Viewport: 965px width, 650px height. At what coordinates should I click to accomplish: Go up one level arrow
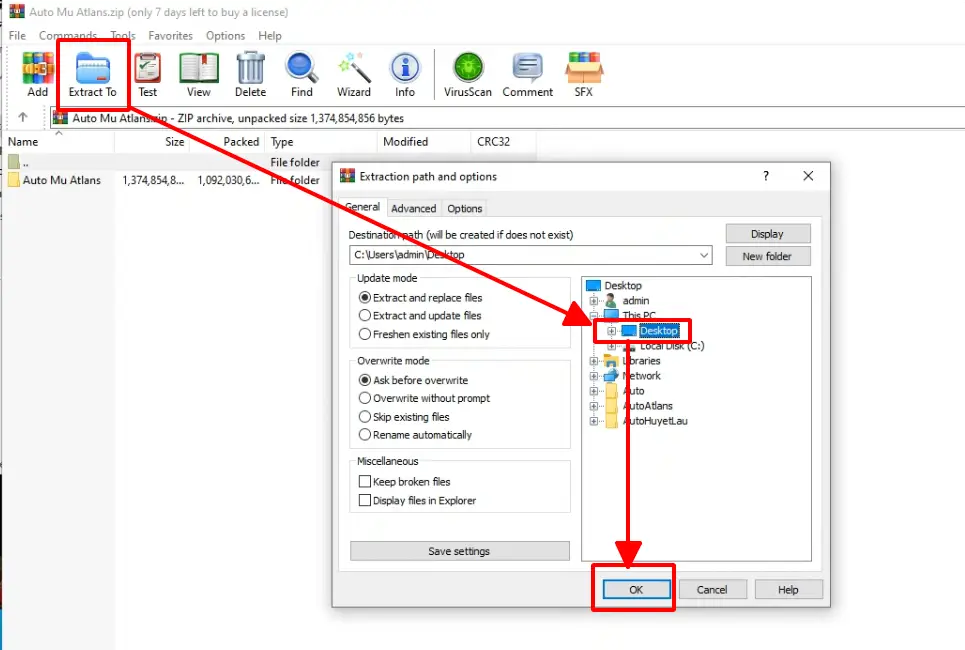23,117
